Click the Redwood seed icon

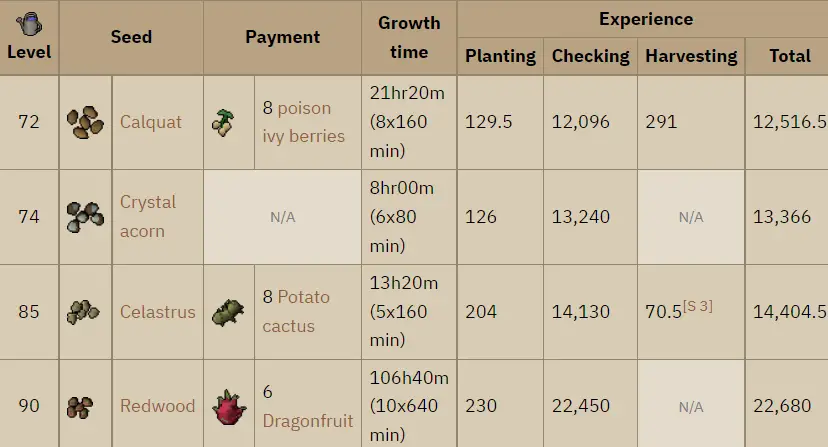coord(80,407)
